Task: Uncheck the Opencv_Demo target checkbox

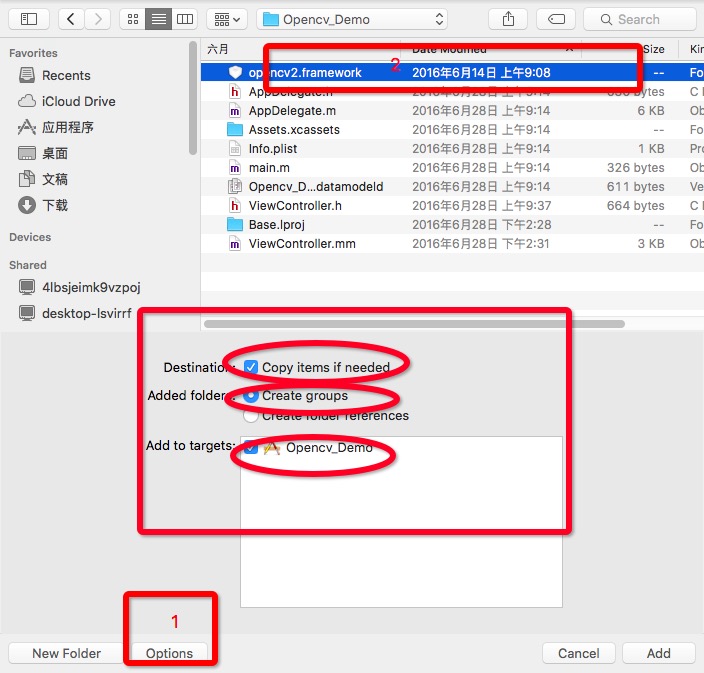Action: point(251,448)
